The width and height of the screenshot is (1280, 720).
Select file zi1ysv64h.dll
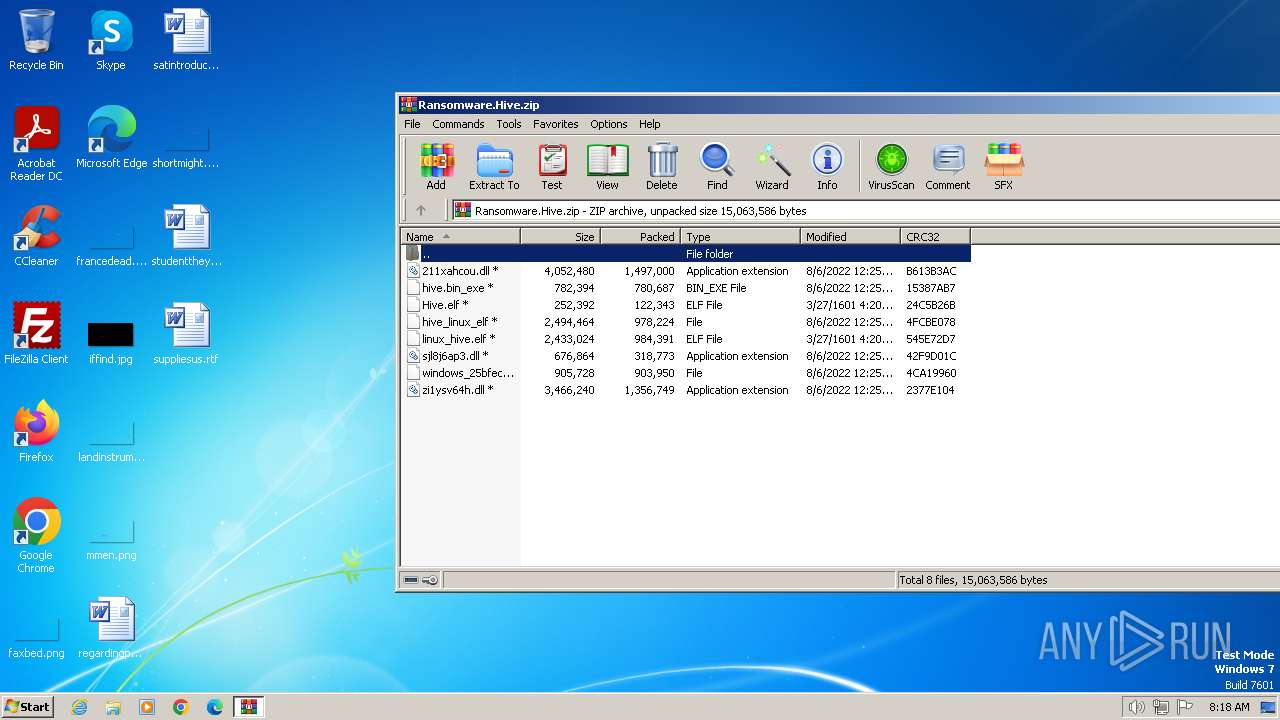pyautogui.click(x=686, y=390)
